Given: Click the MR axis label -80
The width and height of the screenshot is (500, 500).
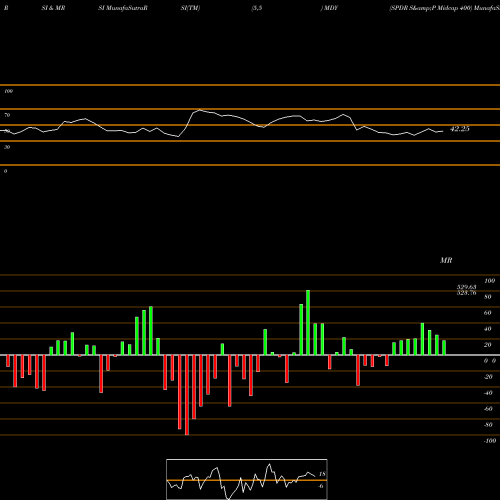Looking at the screenshot, I should pyautogui.click(x=488, y=425).
